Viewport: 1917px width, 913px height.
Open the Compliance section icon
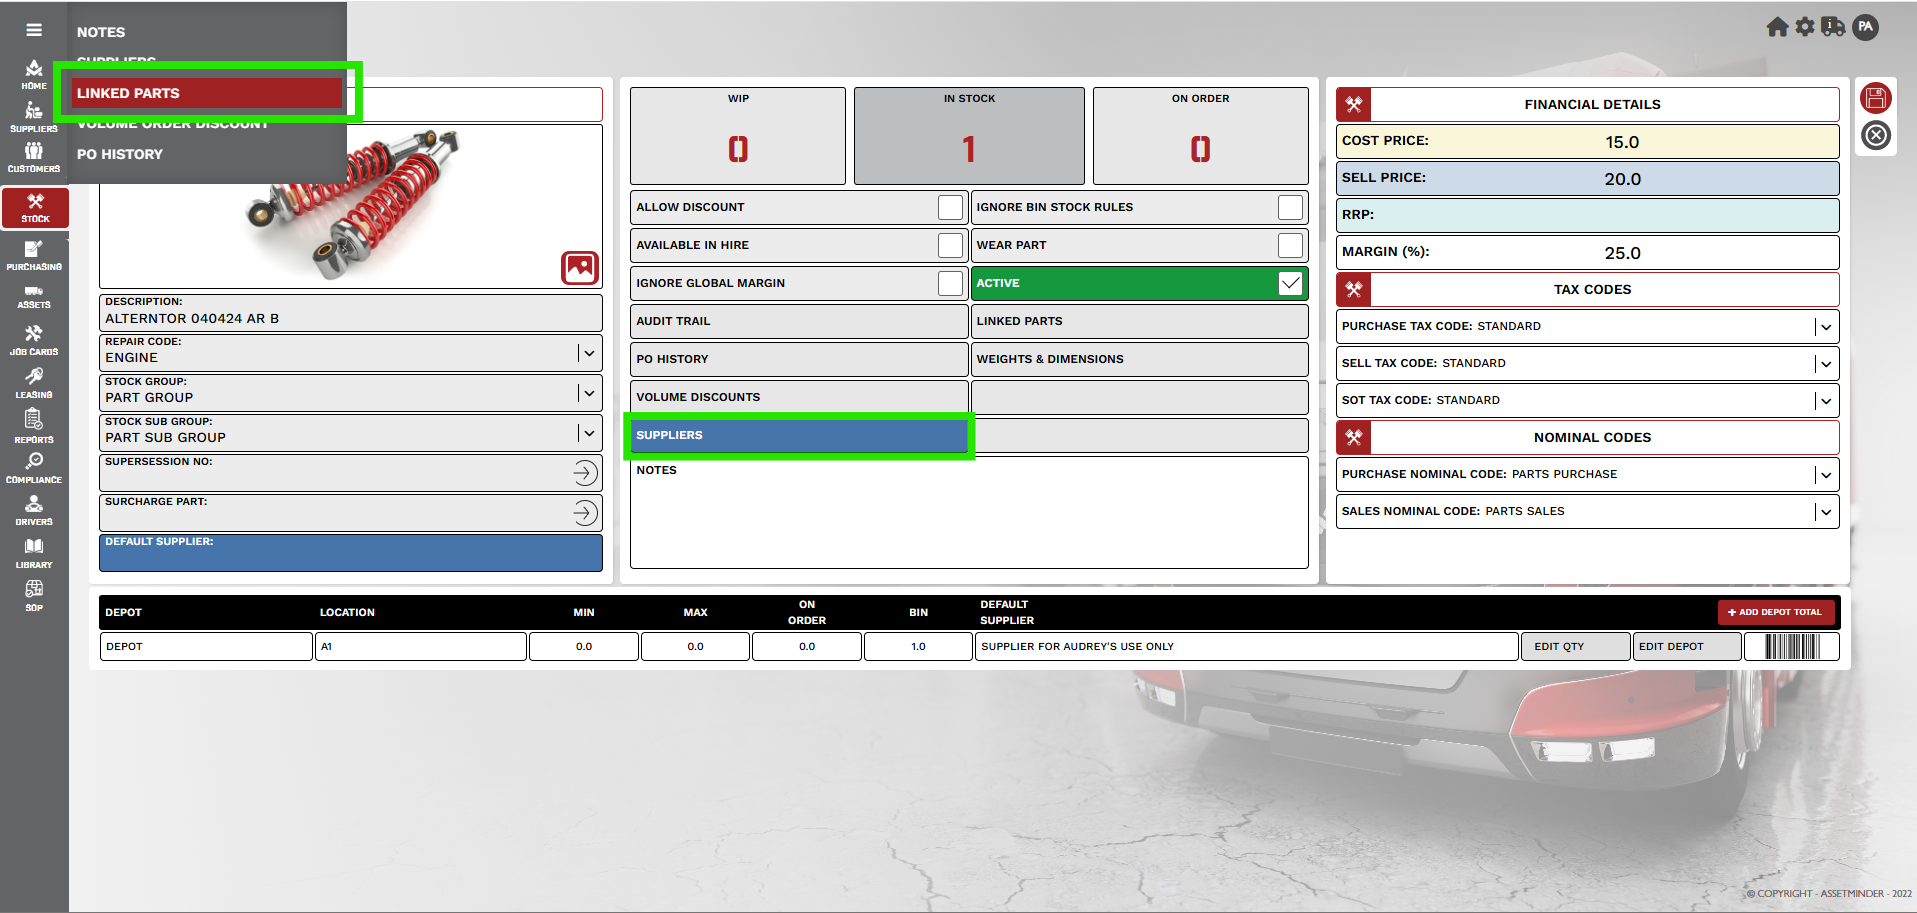pyautogui.click(x=34, y=467)
